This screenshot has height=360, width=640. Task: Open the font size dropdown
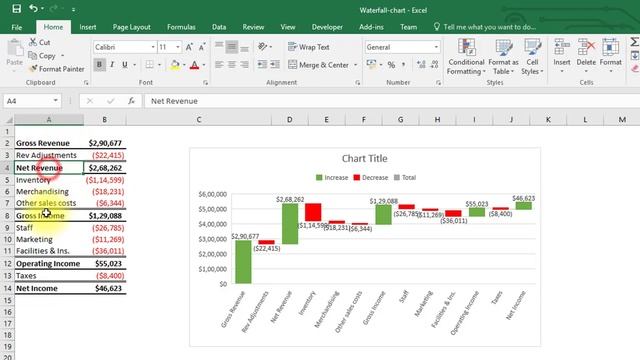178,47
